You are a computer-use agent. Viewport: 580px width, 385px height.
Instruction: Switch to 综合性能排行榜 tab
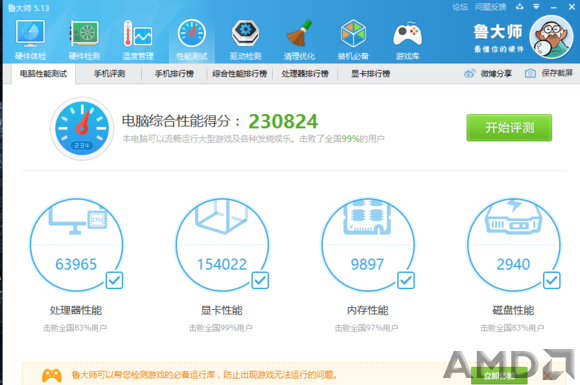coord(240,74)
